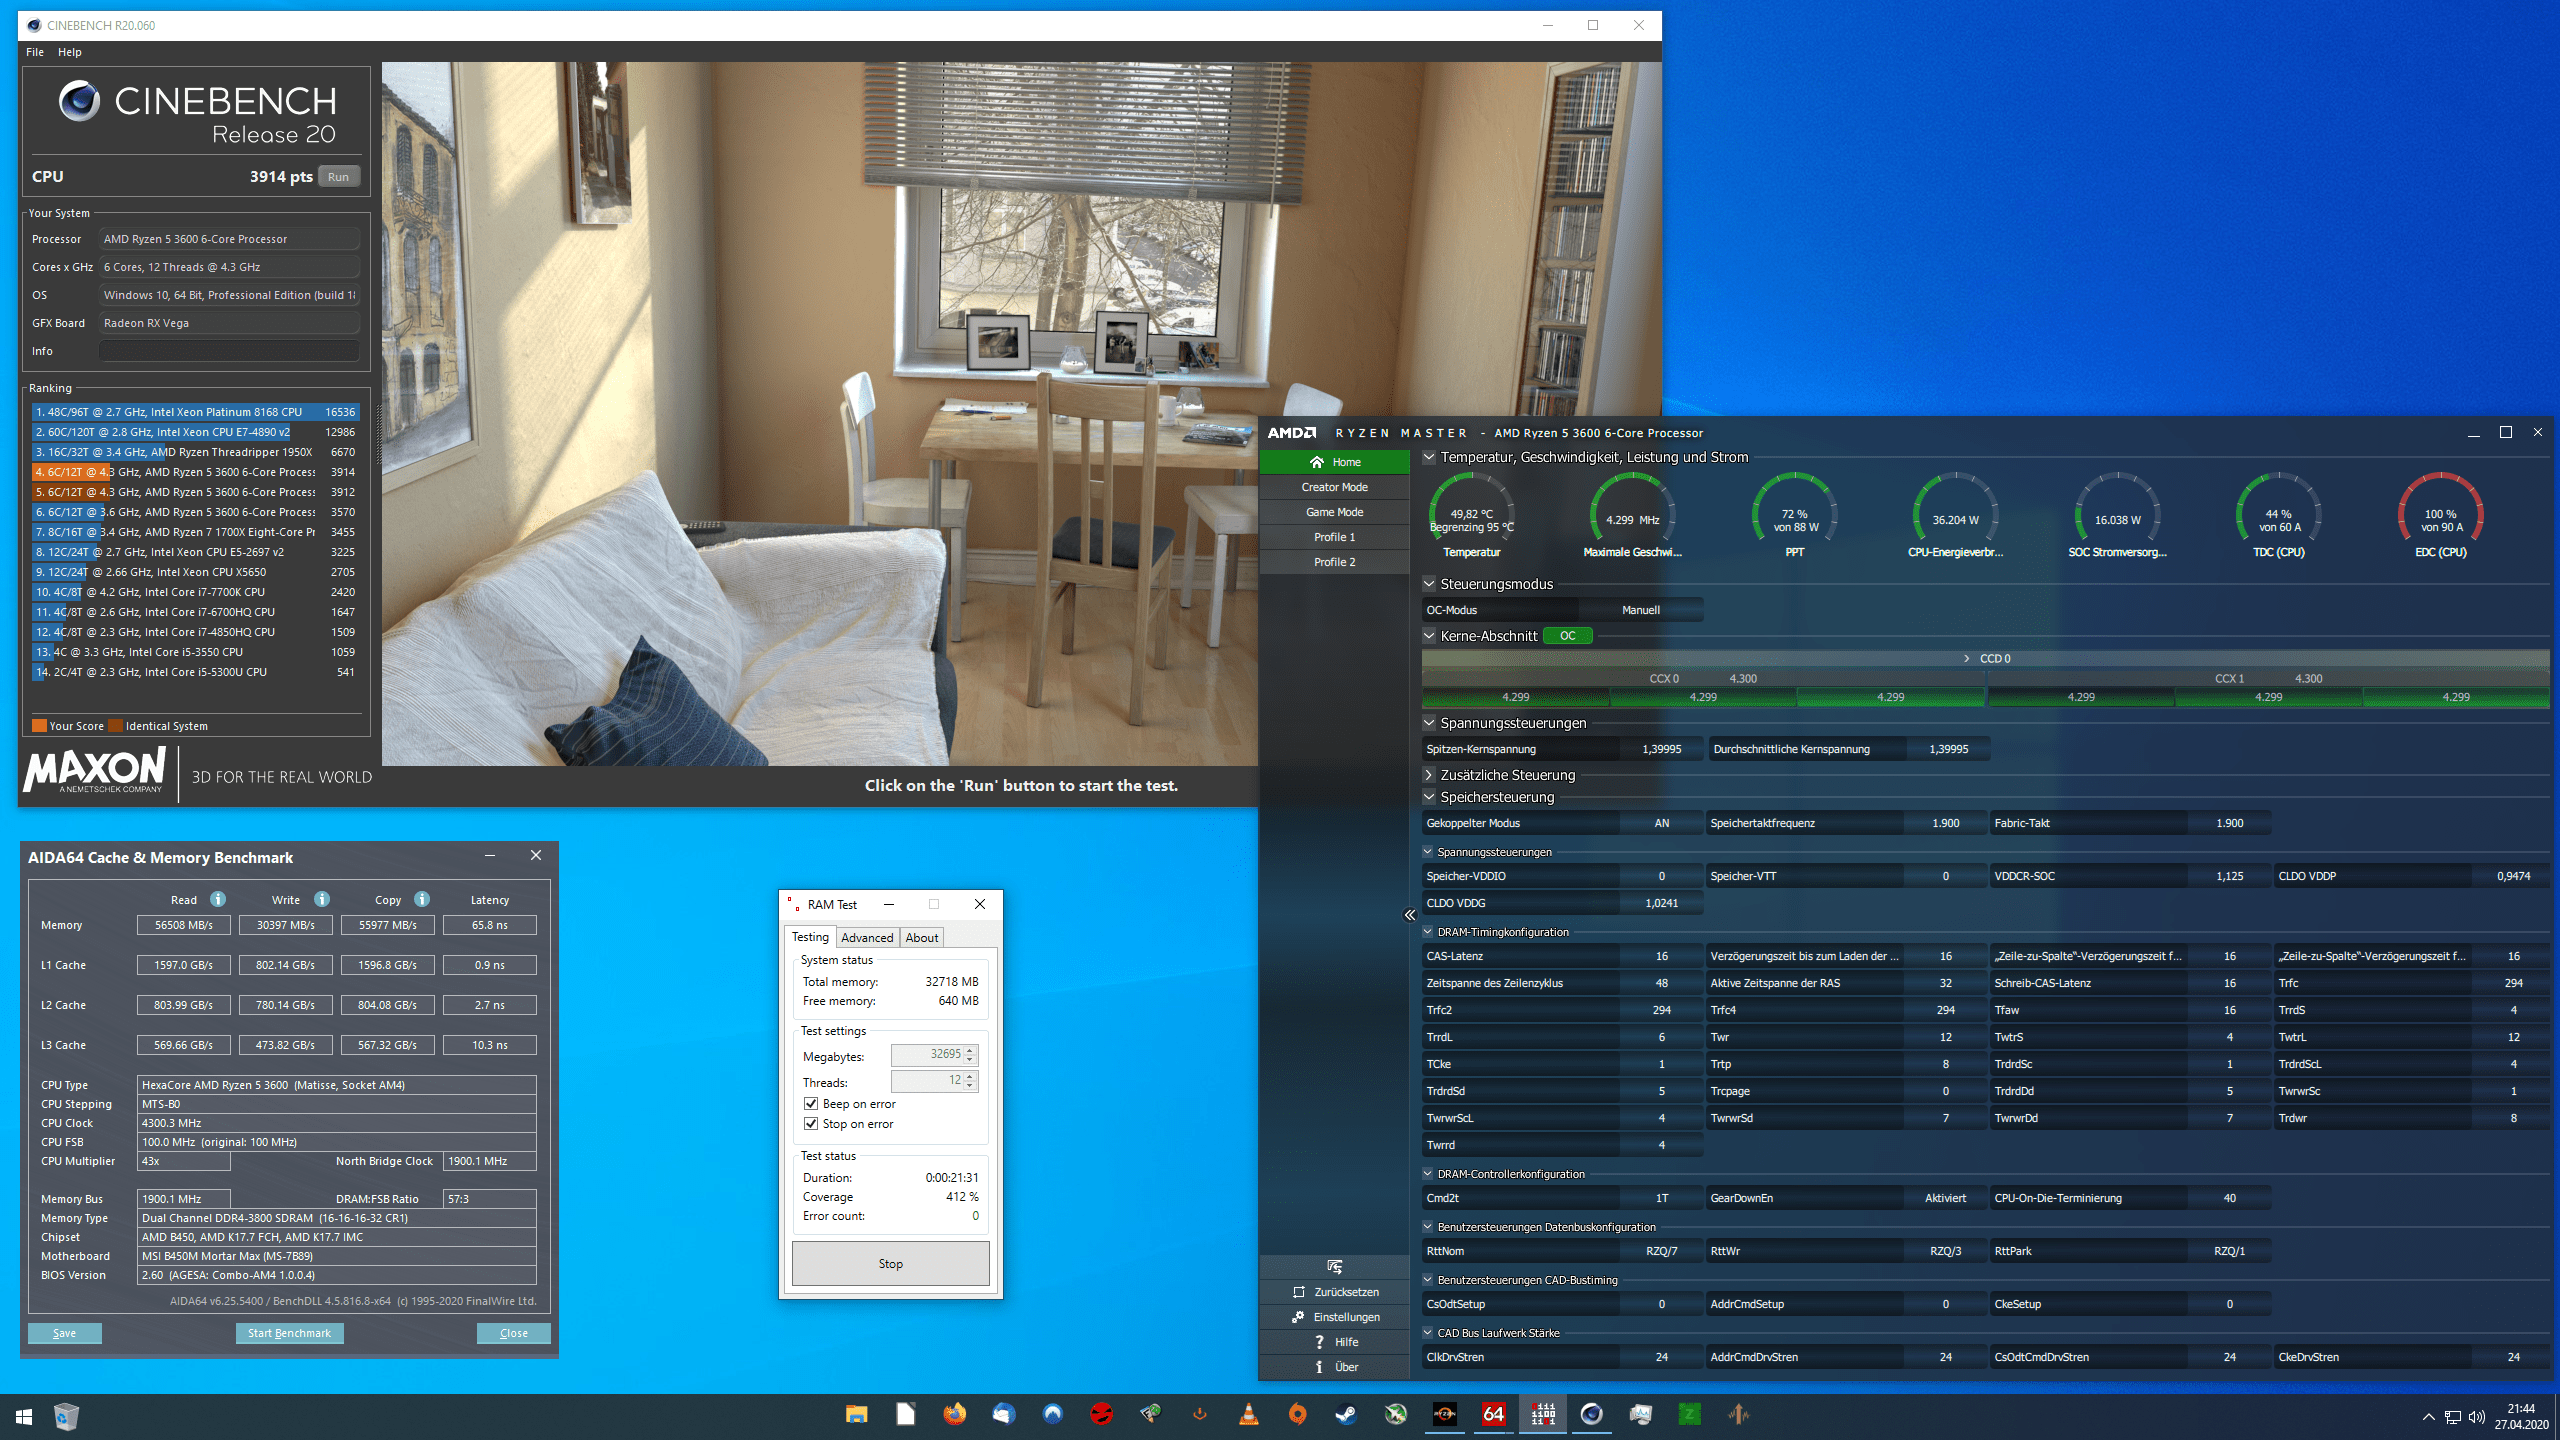This screenshot has width=2560, height=1440.
Task: Collapse the Spannungssteuerungen section under Kerne-Abschnitt
Action: (x=1429, y=723)
